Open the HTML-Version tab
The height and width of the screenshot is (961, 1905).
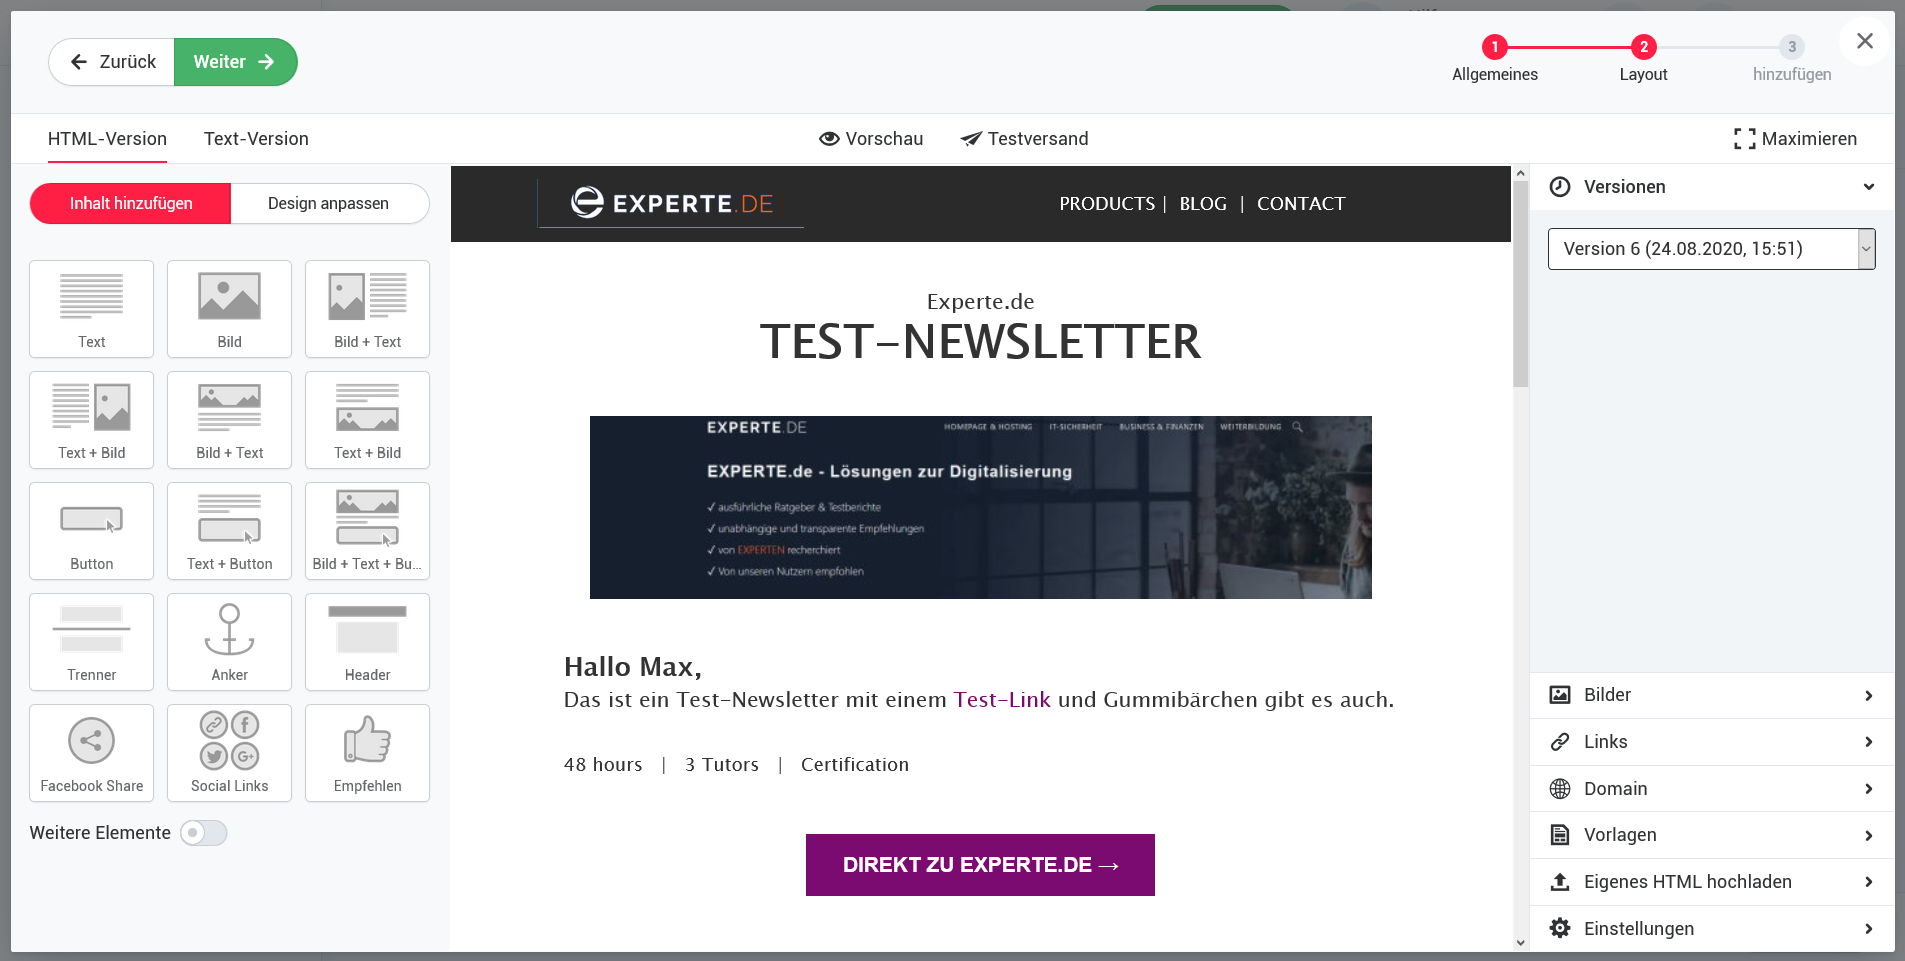107,139
